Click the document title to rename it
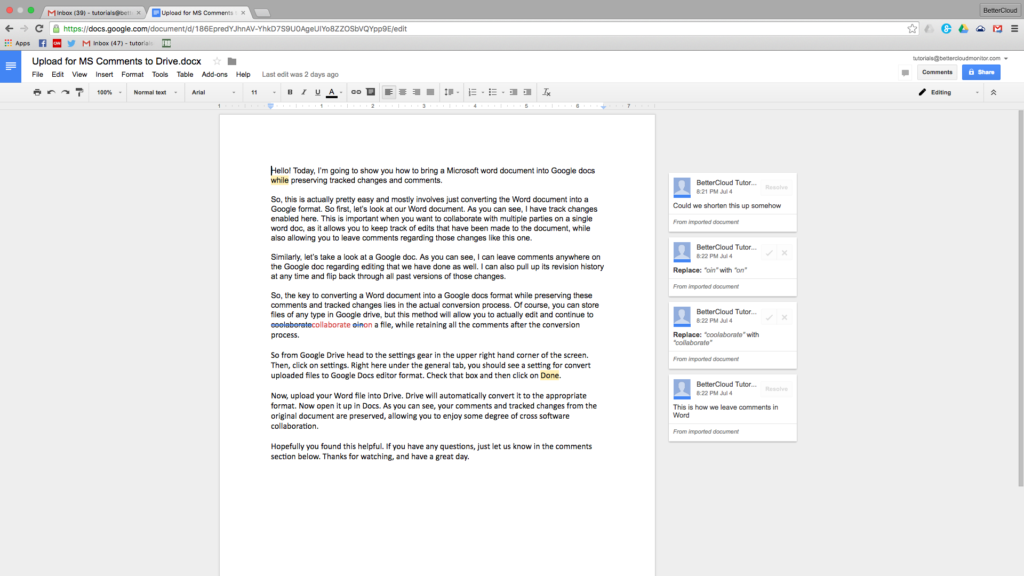The height and width of the screenshot is (576, 1024). click(116, 61)
